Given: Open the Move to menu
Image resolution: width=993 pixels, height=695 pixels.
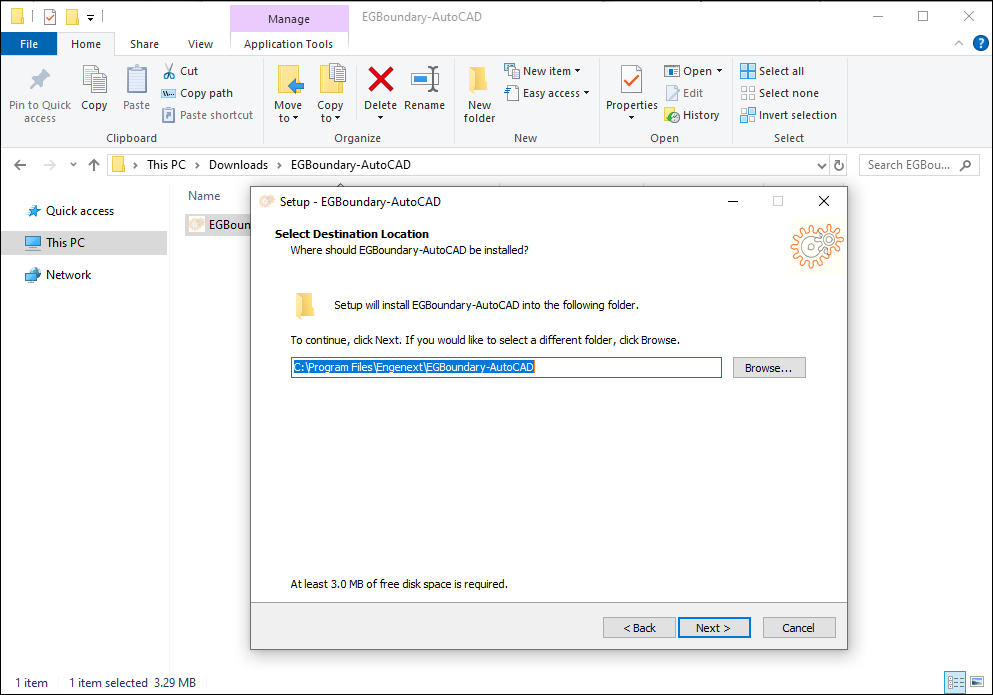Looking at the screenshot, I should (x=288, y=94).
